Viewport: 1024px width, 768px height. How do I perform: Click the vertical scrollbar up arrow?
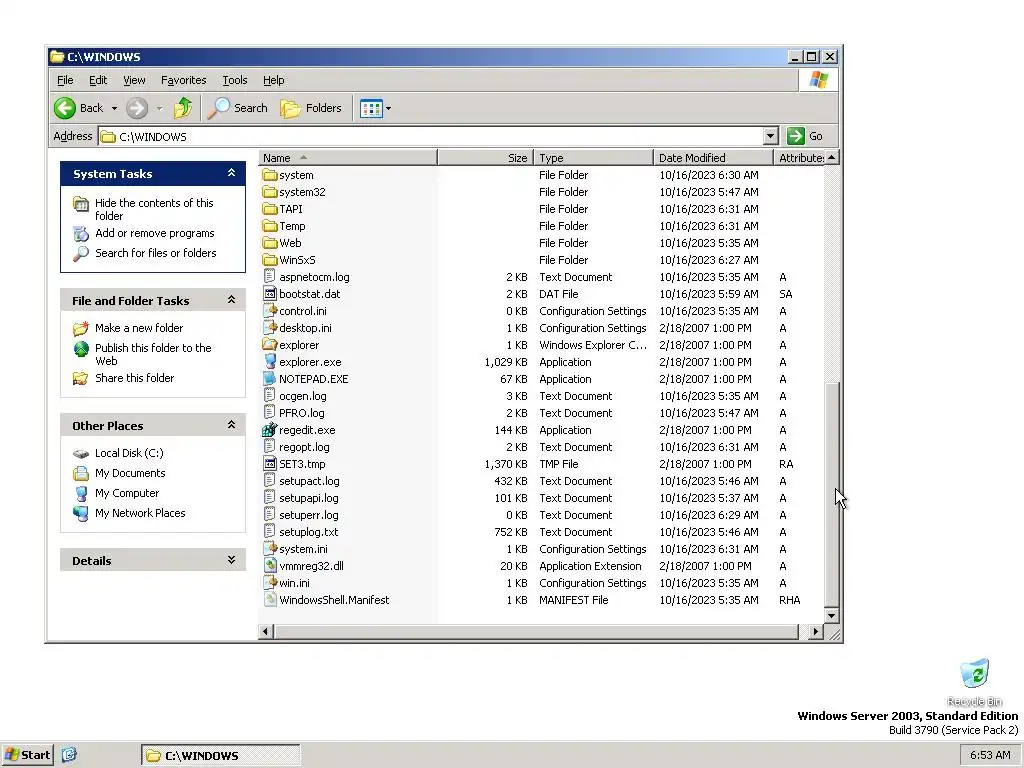pyautogui.click(x=831, y=157)
